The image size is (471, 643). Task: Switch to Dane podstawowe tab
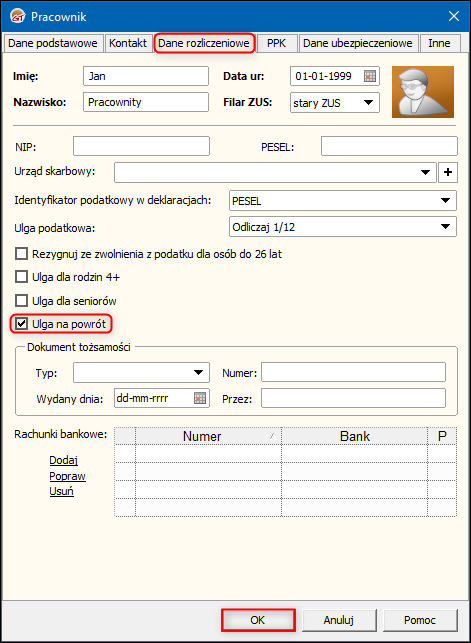52,43
